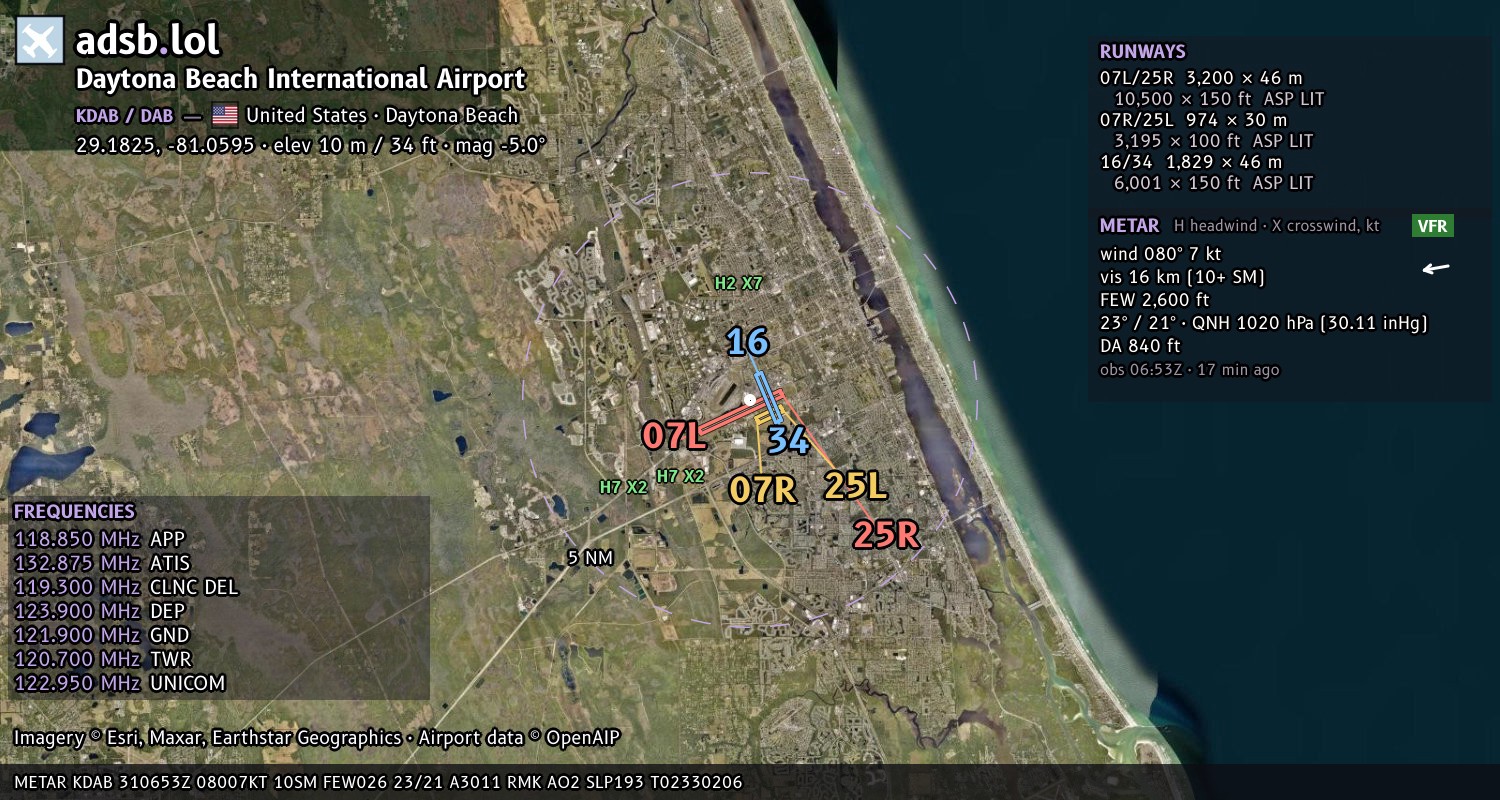Select runway 25L label on map
Image resolution: width=1500 pixels, height=800 pixels.
pos(856,485)
